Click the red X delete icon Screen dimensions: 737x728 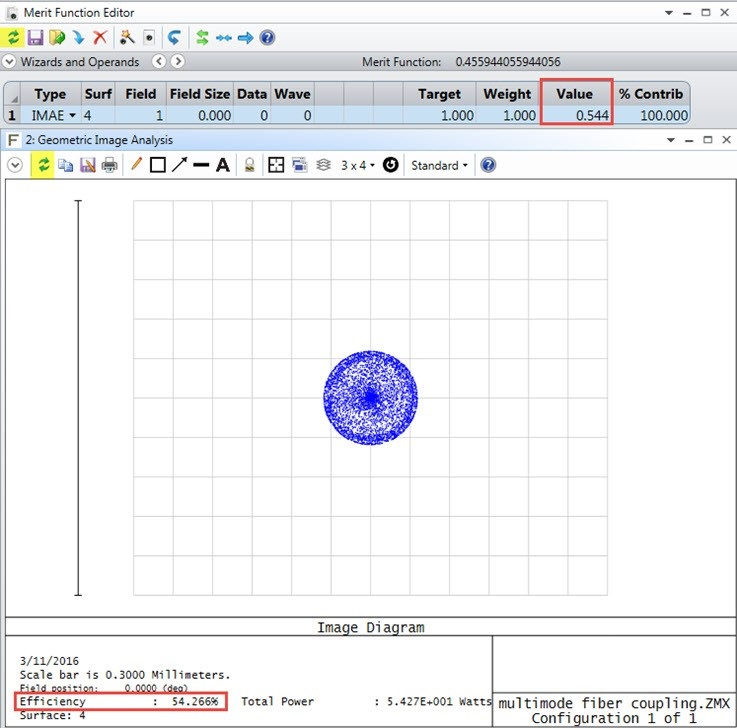coord(100,37)
